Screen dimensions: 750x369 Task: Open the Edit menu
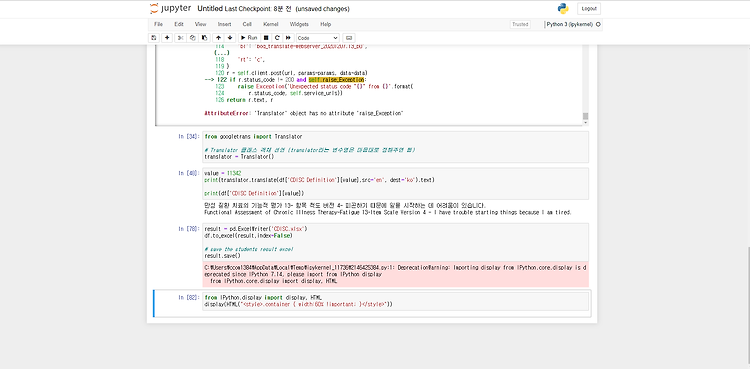(179, 24)
